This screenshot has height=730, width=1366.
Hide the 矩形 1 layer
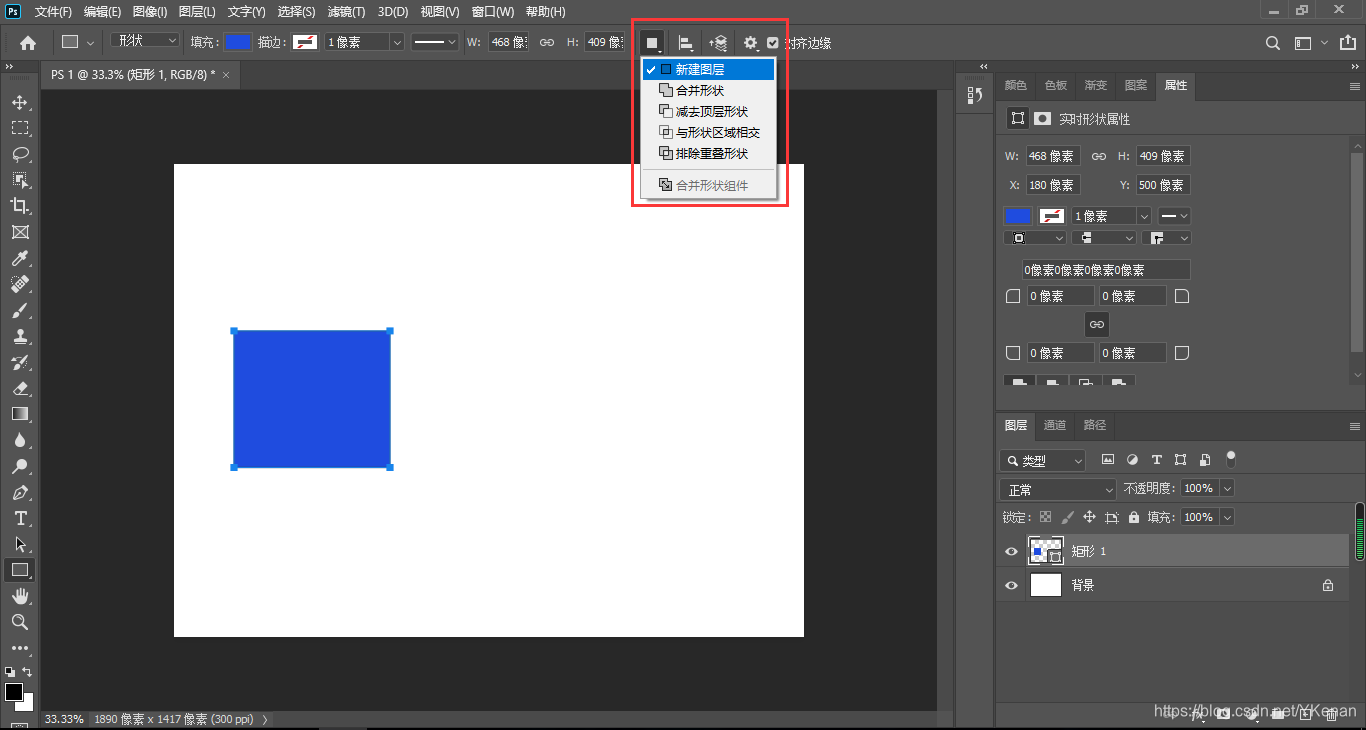pos(1011,551)
